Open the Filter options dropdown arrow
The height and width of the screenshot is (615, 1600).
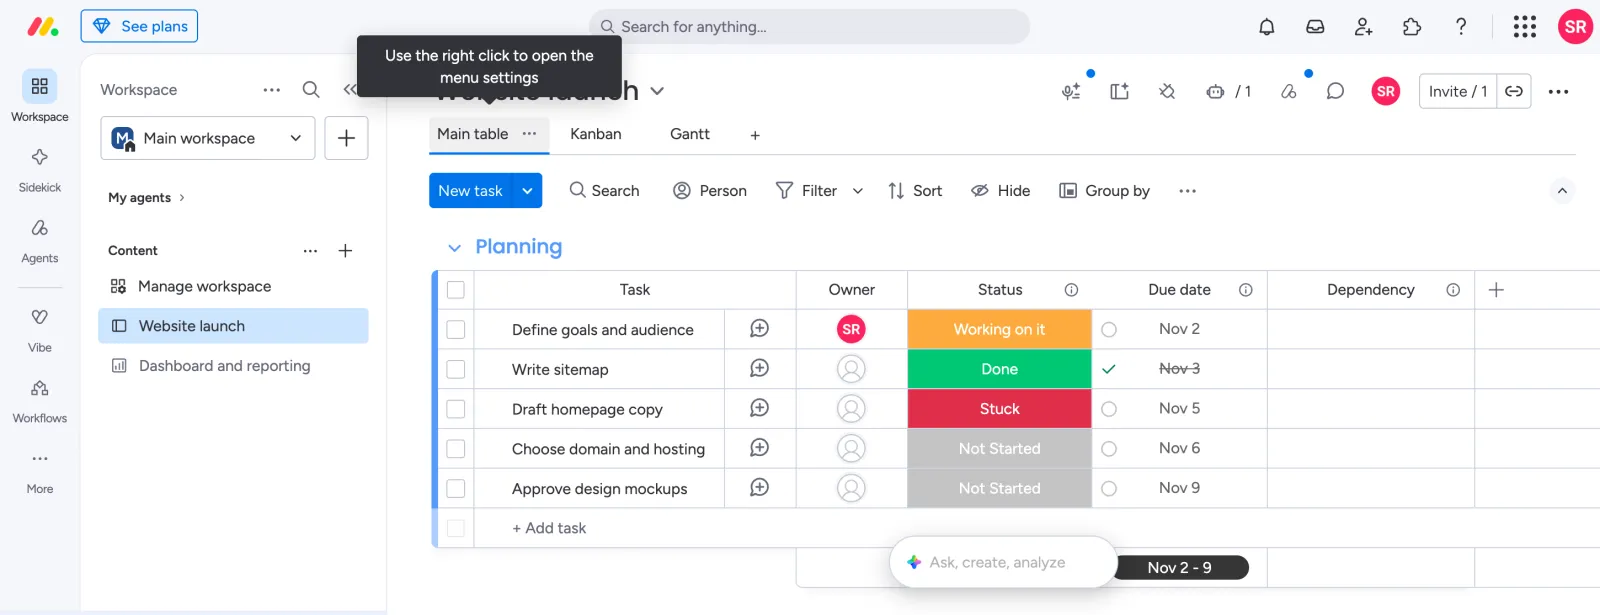click(858, 191)
